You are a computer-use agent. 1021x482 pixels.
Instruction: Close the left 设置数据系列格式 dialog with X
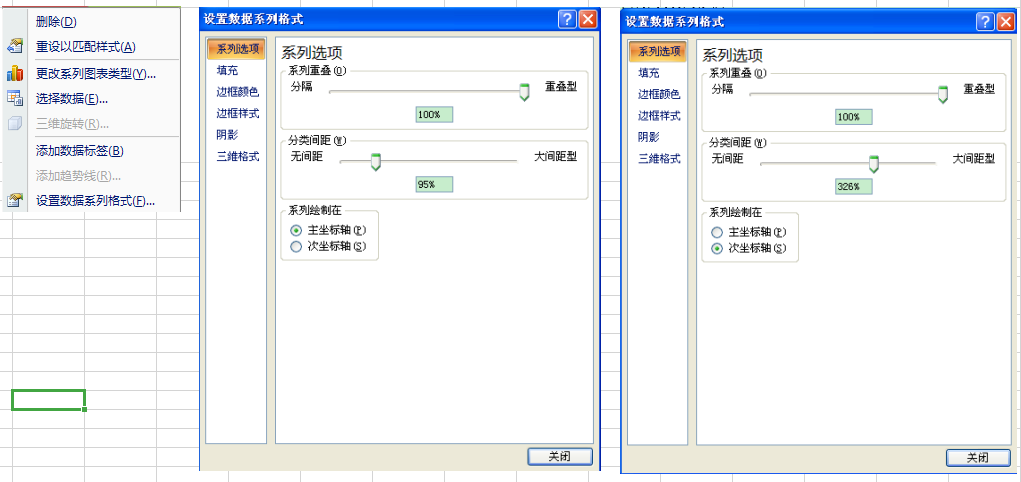click(588, 20)
